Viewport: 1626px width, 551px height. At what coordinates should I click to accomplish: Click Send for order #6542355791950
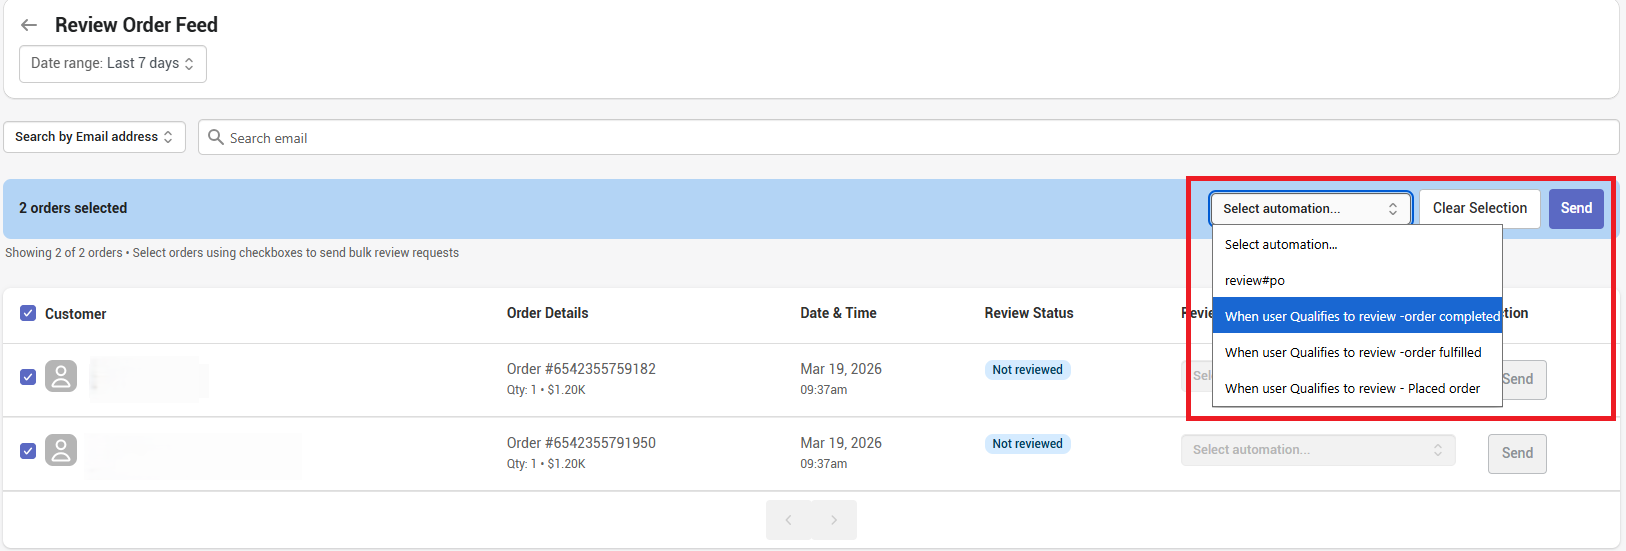(1517, 453)
